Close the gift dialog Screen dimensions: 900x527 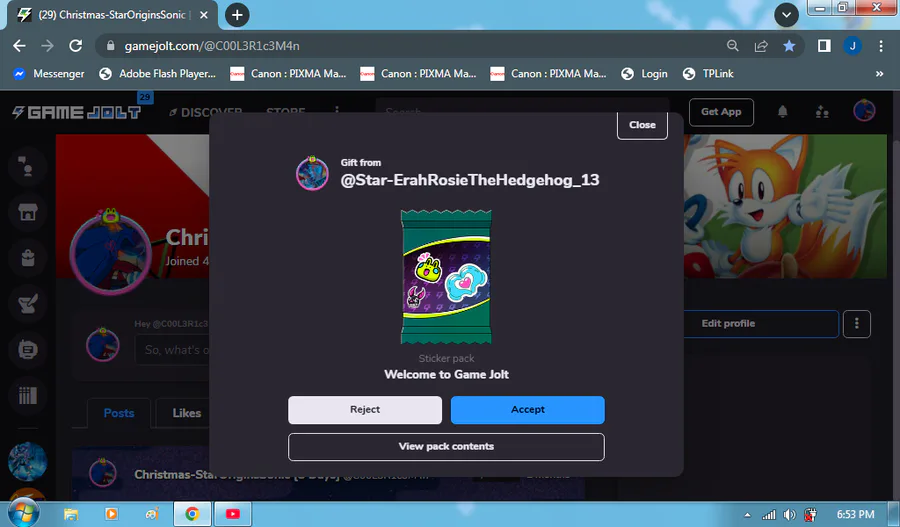pyautogui.click(x=642, y=125)
